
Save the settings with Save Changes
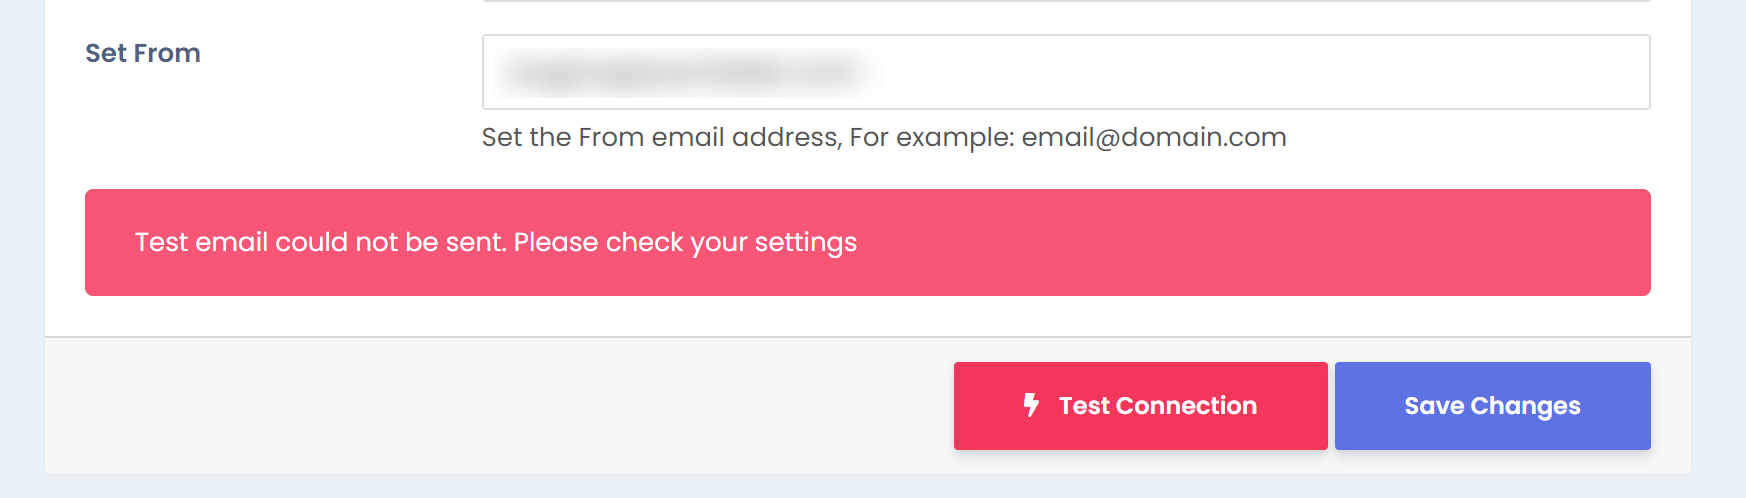[x=1492, y=405]
